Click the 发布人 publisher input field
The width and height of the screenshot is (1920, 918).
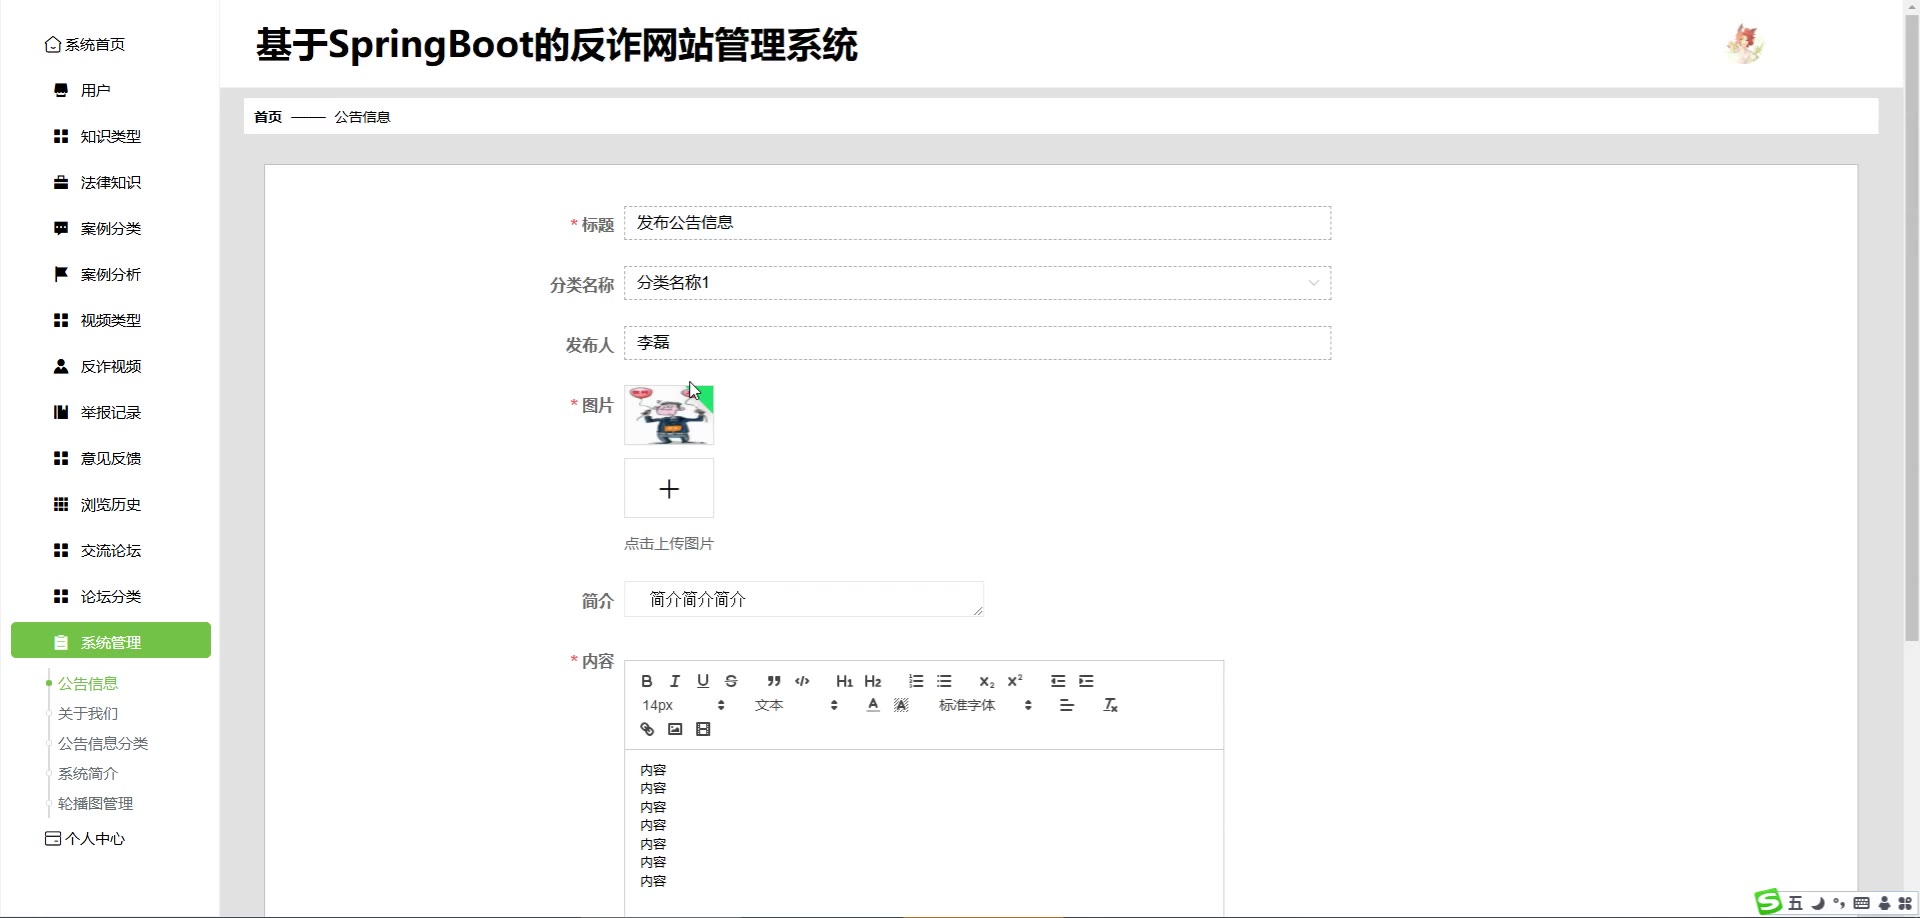click(x=977, y=343)
